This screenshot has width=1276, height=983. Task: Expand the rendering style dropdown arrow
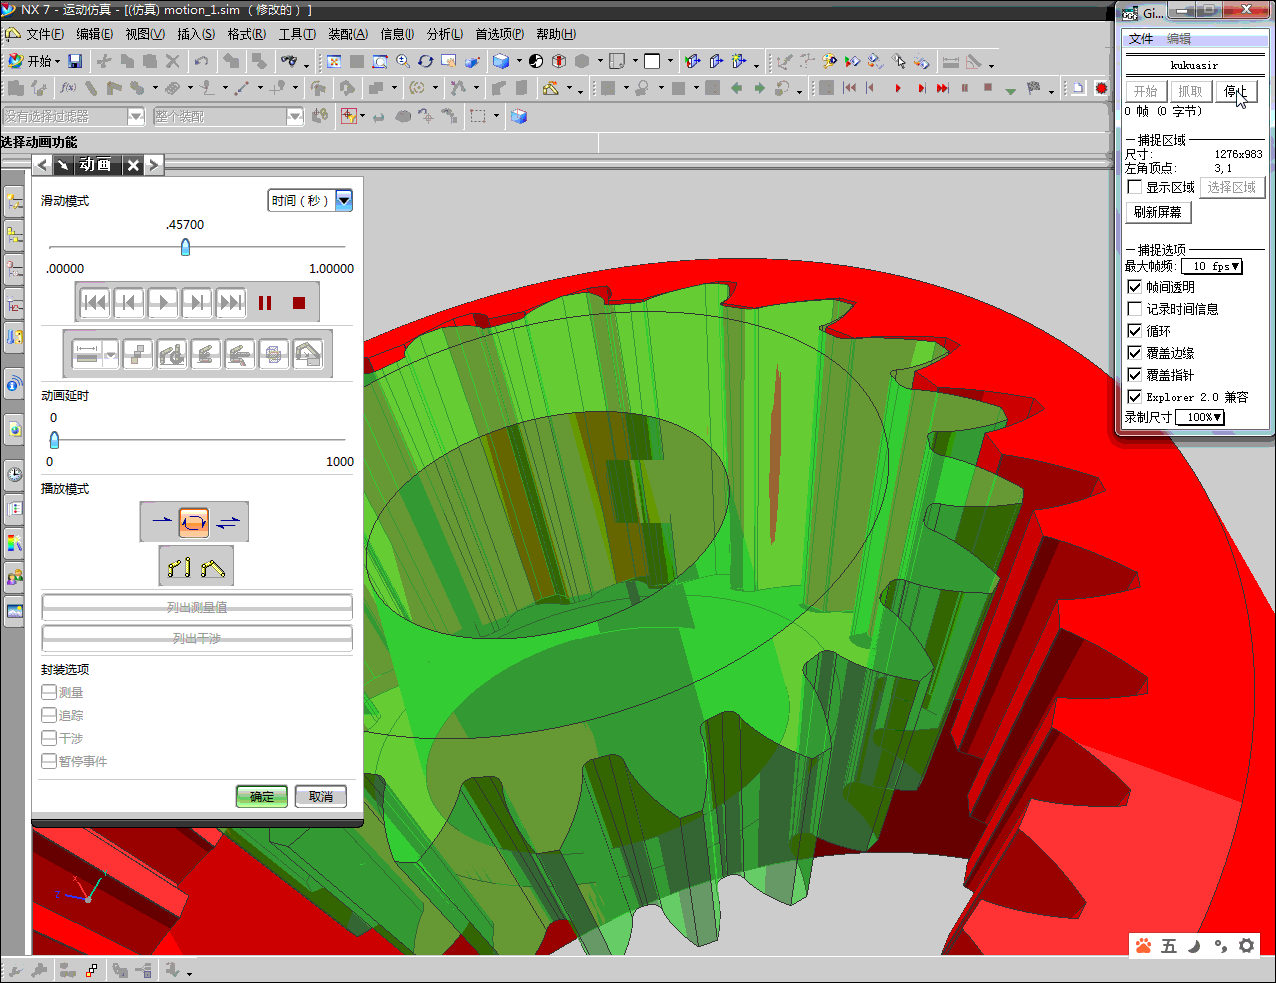pos(519,61)
